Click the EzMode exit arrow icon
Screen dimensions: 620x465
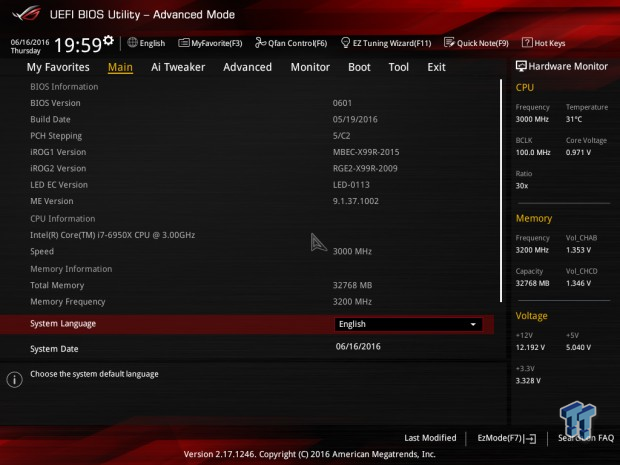click(530, 439)
